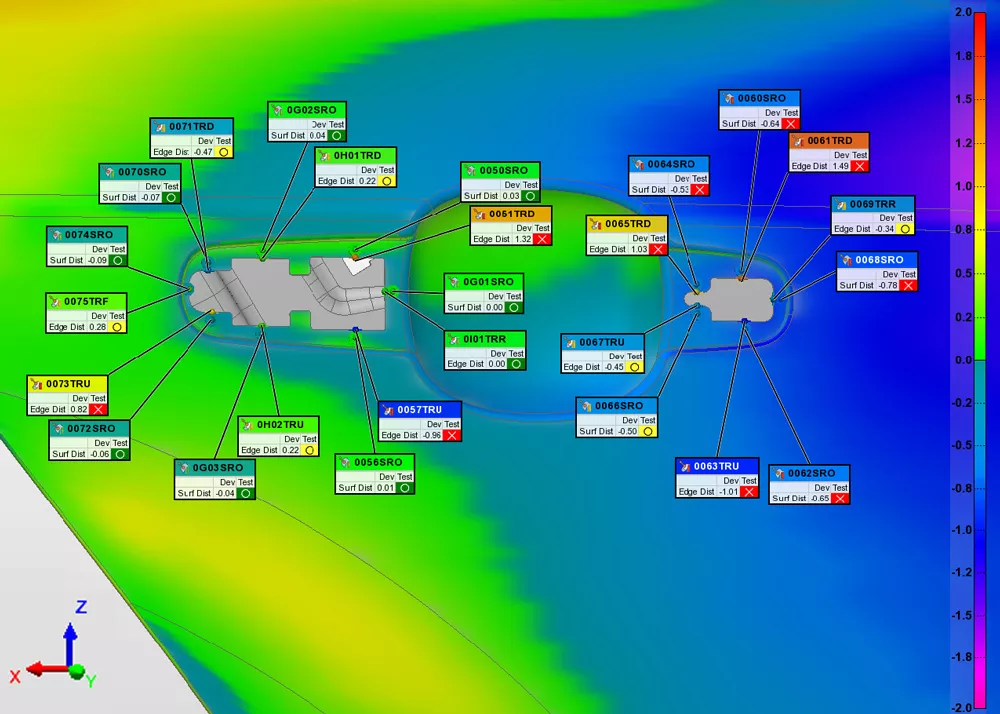Screen dimensions: 1000x714
Task: Click the icon in the 0050SRO label
Action: coord(471,170)
